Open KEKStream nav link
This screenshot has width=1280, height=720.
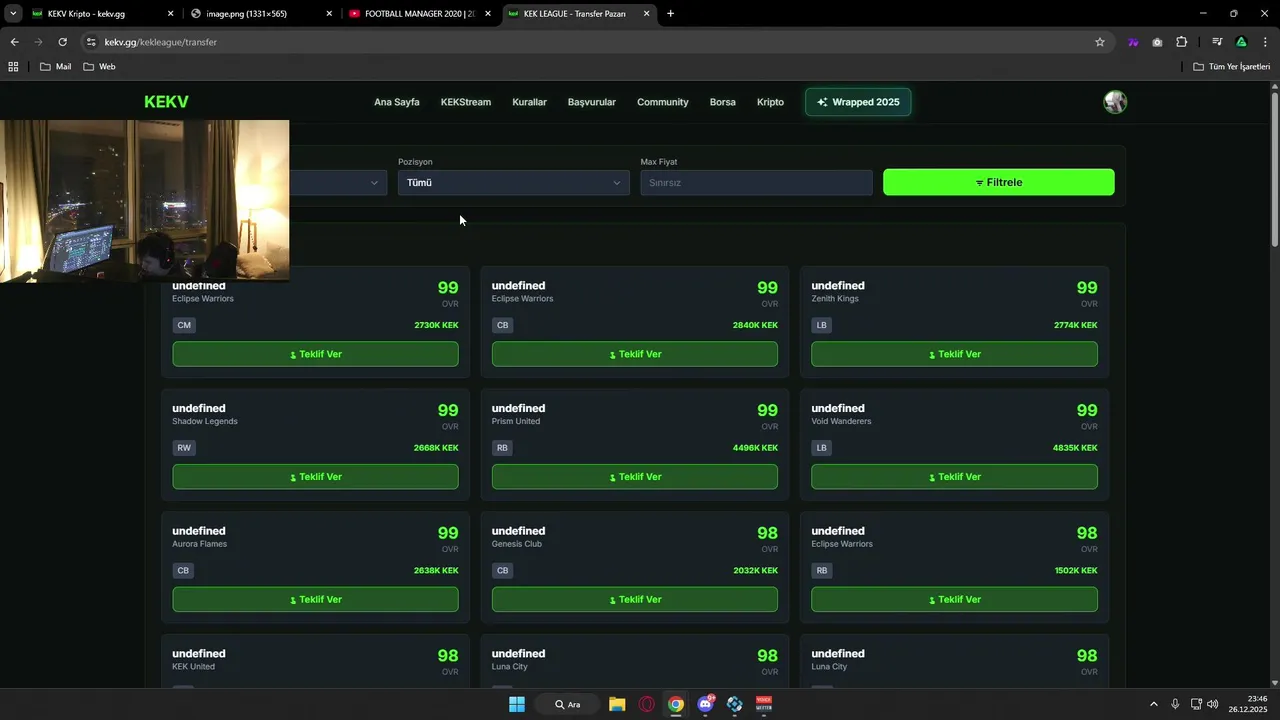466,102
